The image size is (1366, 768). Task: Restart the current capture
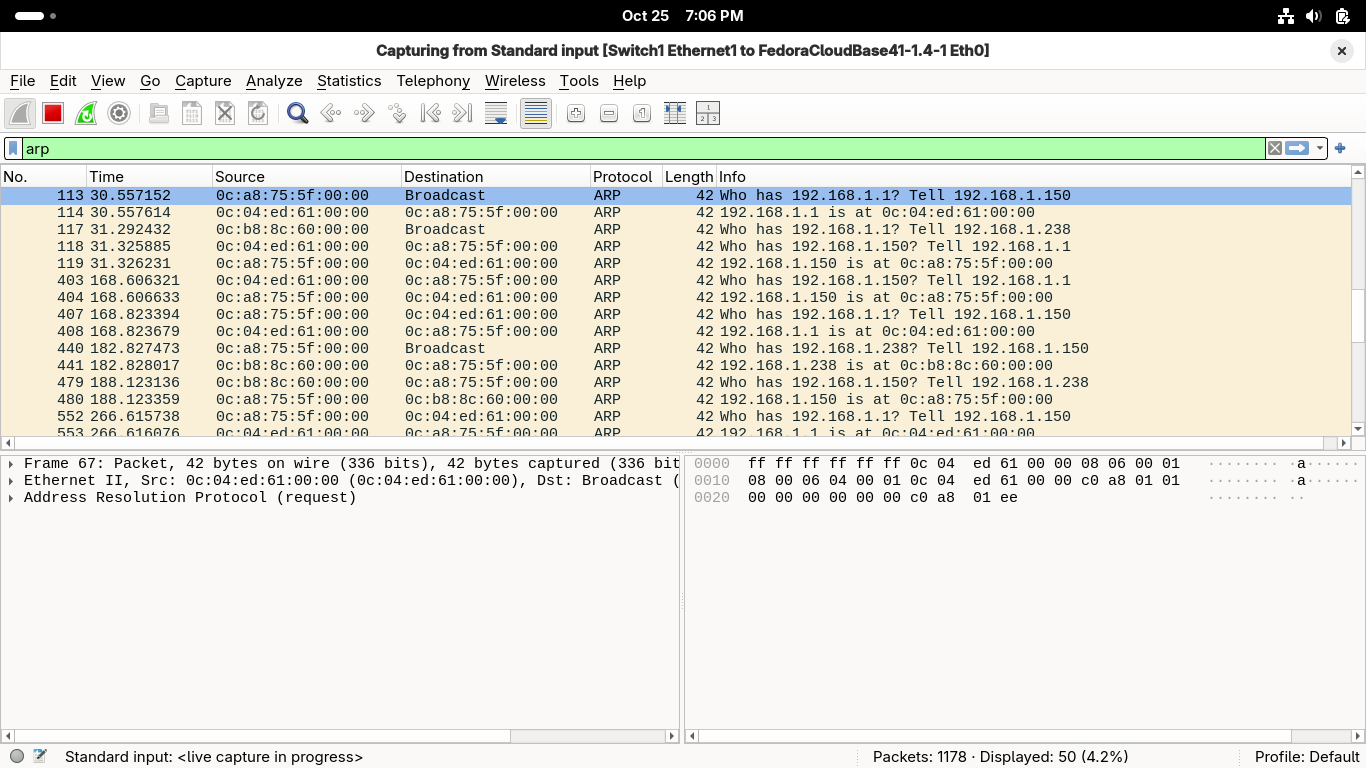coord(86,114)
